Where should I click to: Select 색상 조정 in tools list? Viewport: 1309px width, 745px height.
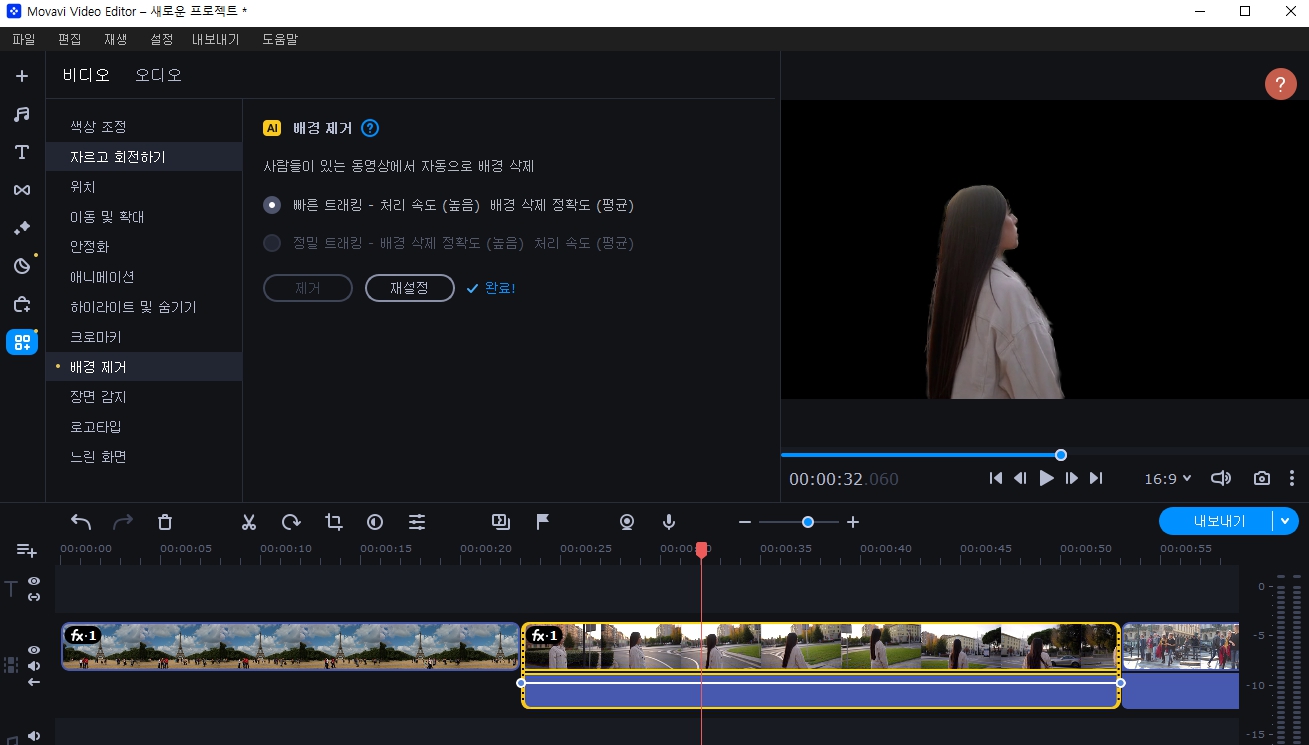(144, 127)
